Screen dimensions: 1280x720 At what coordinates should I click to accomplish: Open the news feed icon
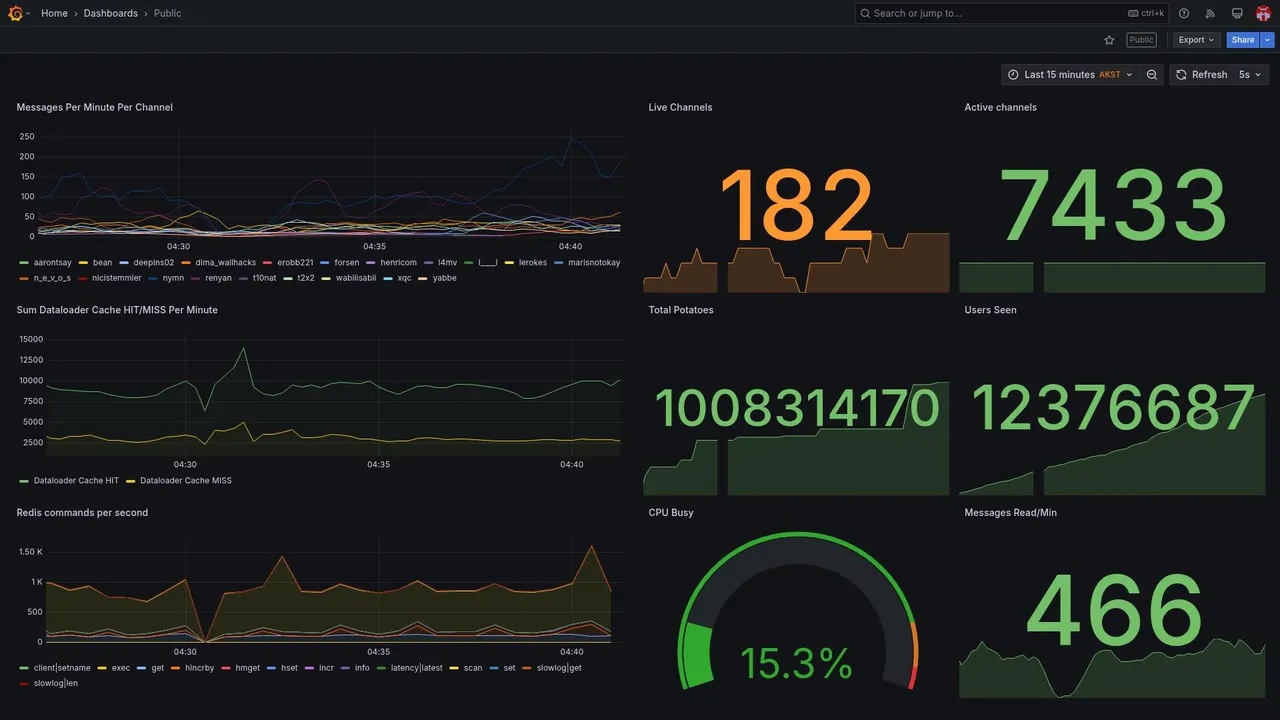coord(1210,13)
